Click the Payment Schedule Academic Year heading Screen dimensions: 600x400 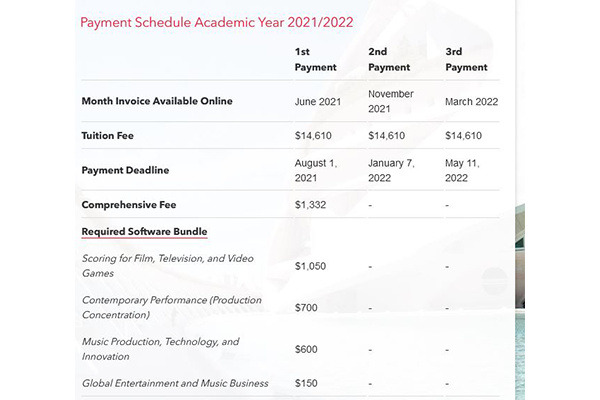(217, 21)
